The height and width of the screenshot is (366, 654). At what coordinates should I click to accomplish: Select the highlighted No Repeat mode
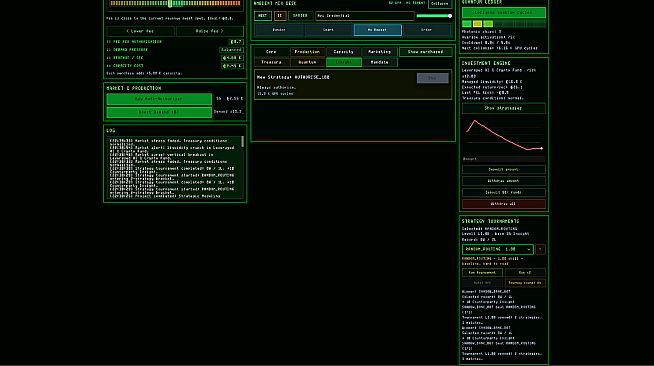pyautogui.click(x=377, y=30)
